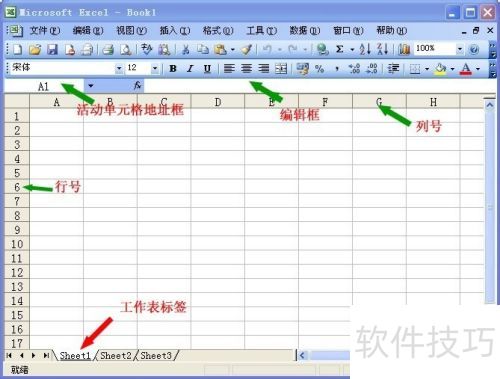
Task: Align text left
Action: coord(229,69)
